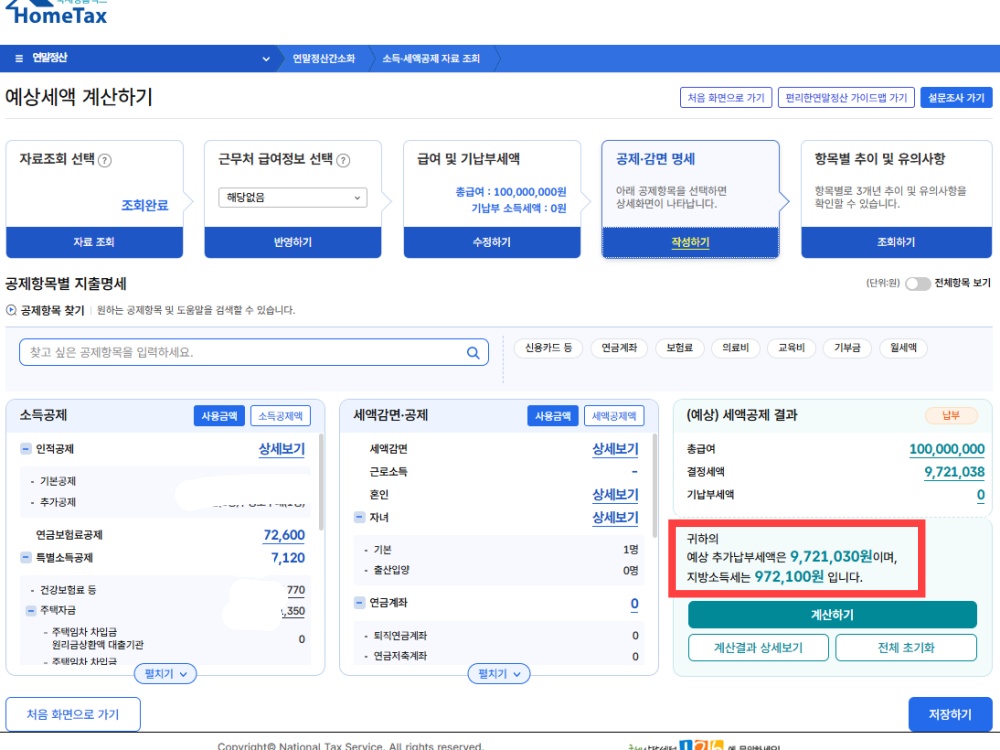Screen dimensions: 1000x750
Task: Click the 수정하기 button
Action: [492, 242]
